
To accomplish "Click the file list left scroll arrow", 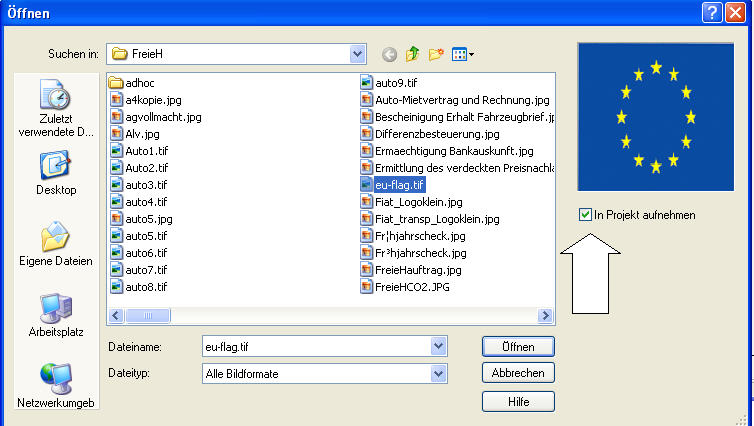I will point(116,315).
